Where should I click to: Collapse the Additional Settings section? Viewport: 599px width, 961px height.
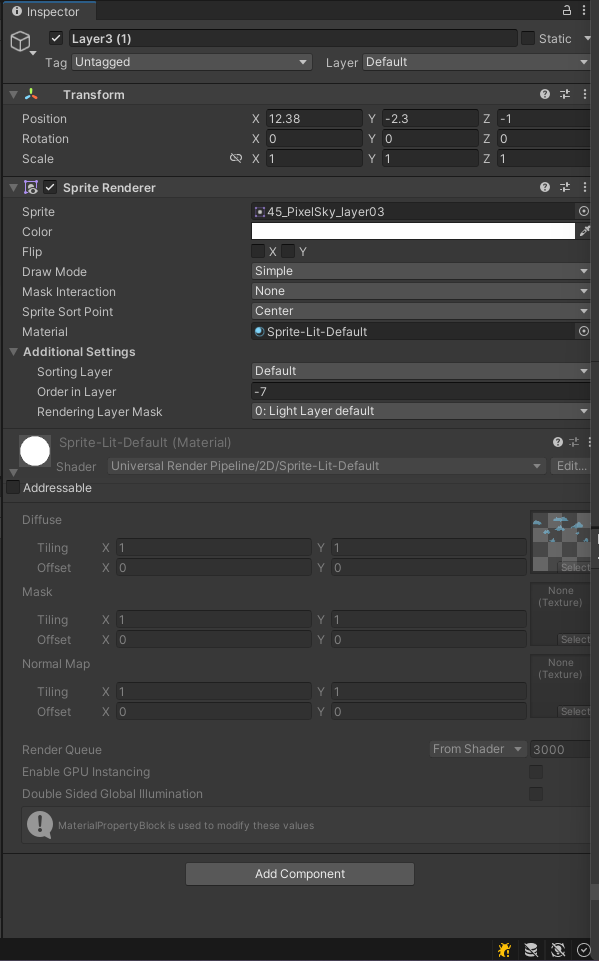(x=12, y=351)
